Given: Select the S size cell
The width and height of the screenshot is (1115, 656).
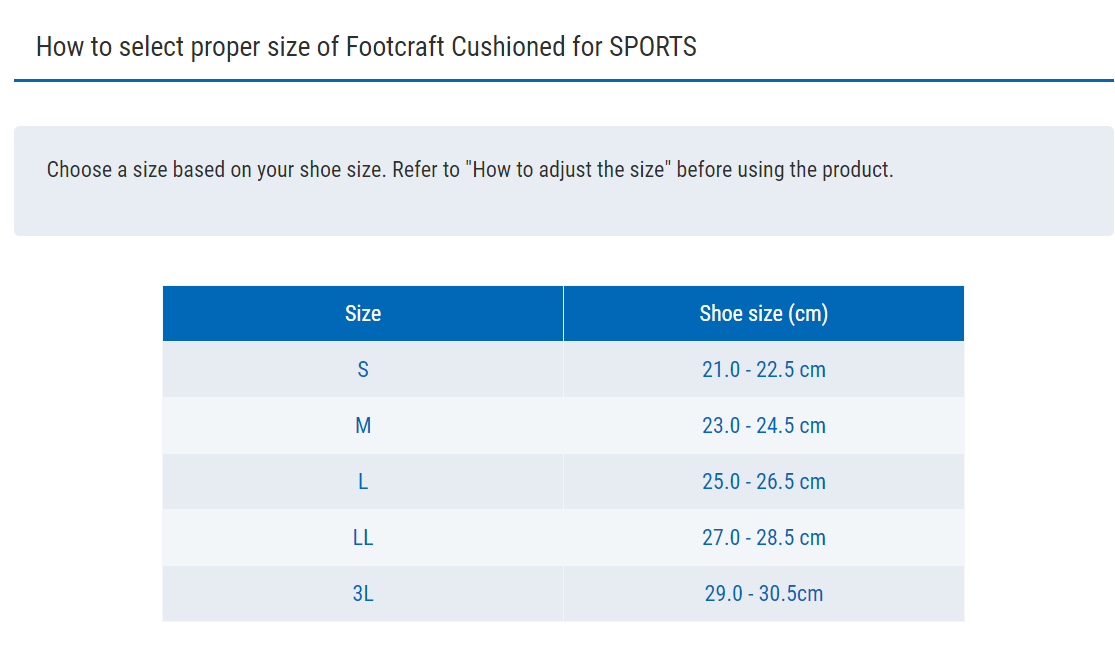Looking at the screenshot, I should point(363,370).
